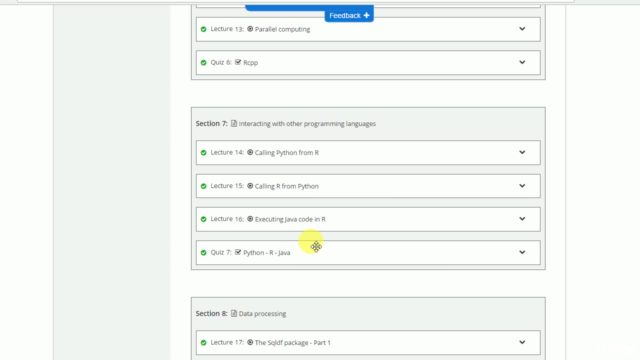The width and height of the screenshot is (640, 360).
Task: Click the video icon beside Calling R from Python
Action: pos(250,186)
